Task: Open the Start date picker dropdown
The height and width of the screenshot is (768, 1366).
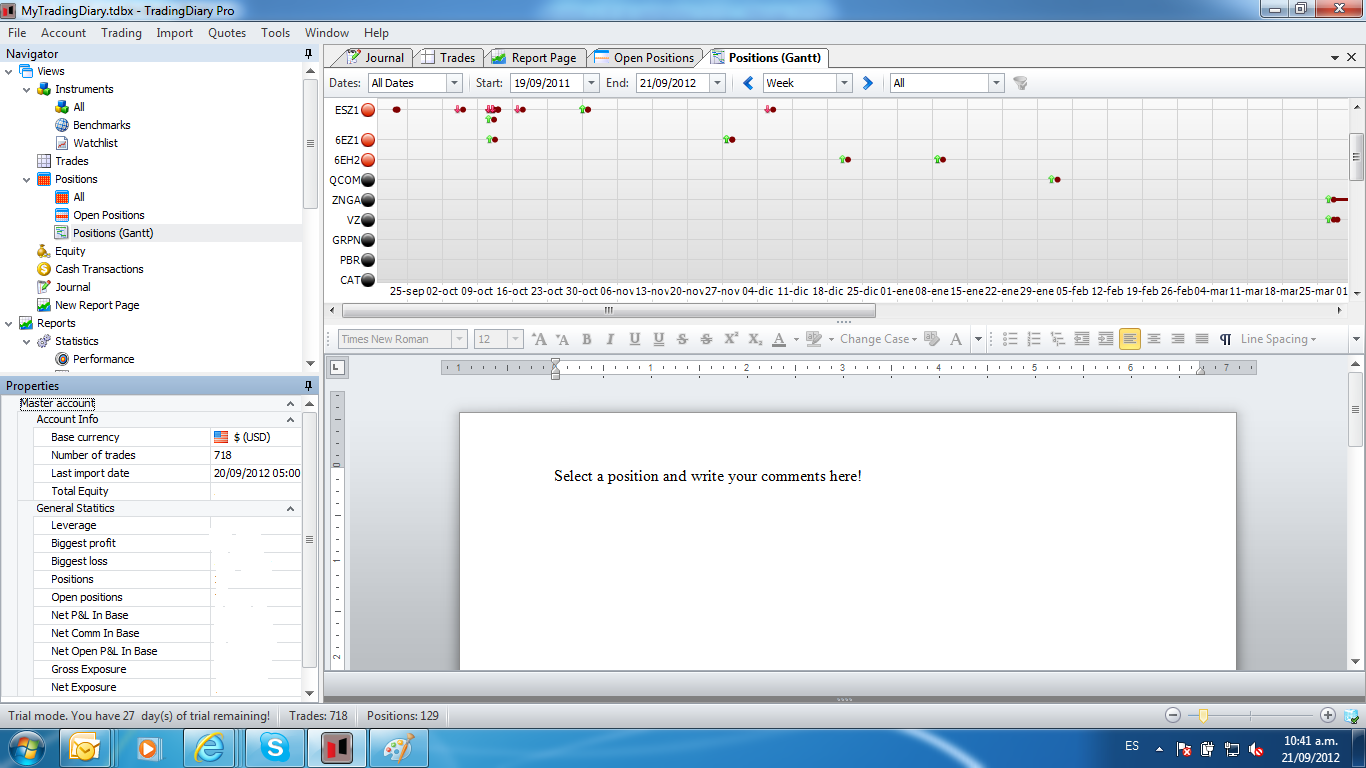Action: 591,83
